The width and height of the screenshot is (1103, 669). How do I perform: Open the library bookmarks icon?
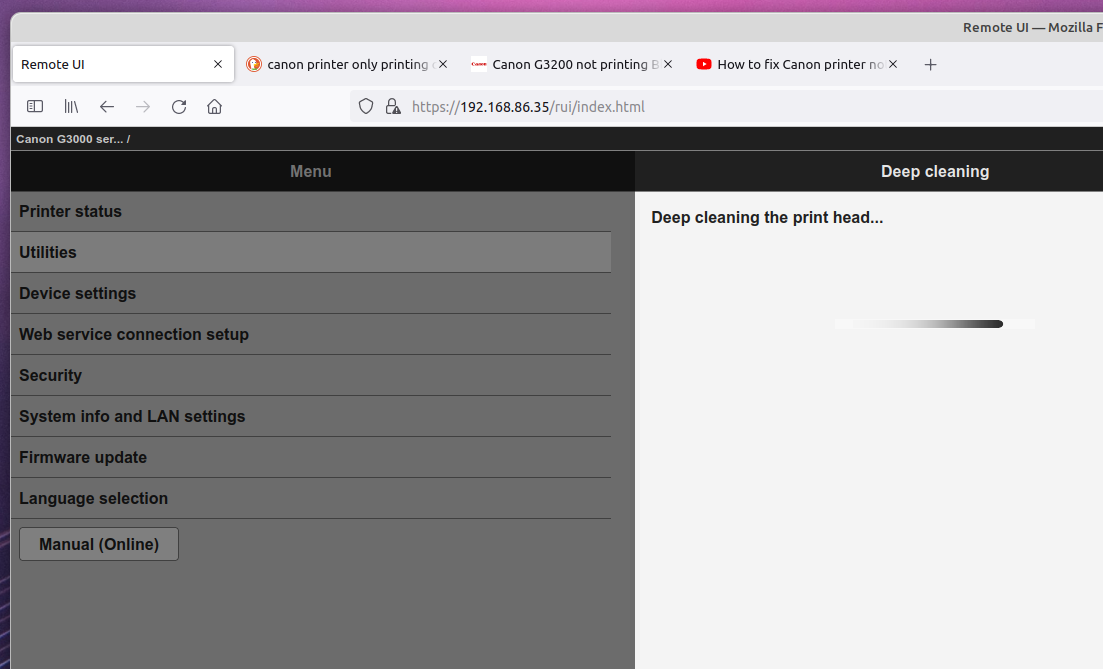[71, 106]
